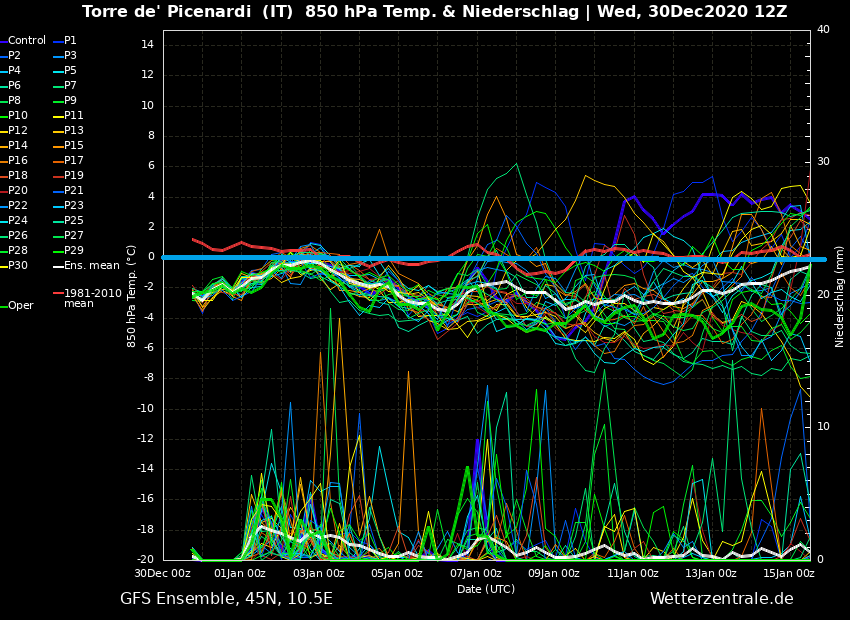
Task: Choose the 'P24' legend label
Action: (x=17, y=221)
